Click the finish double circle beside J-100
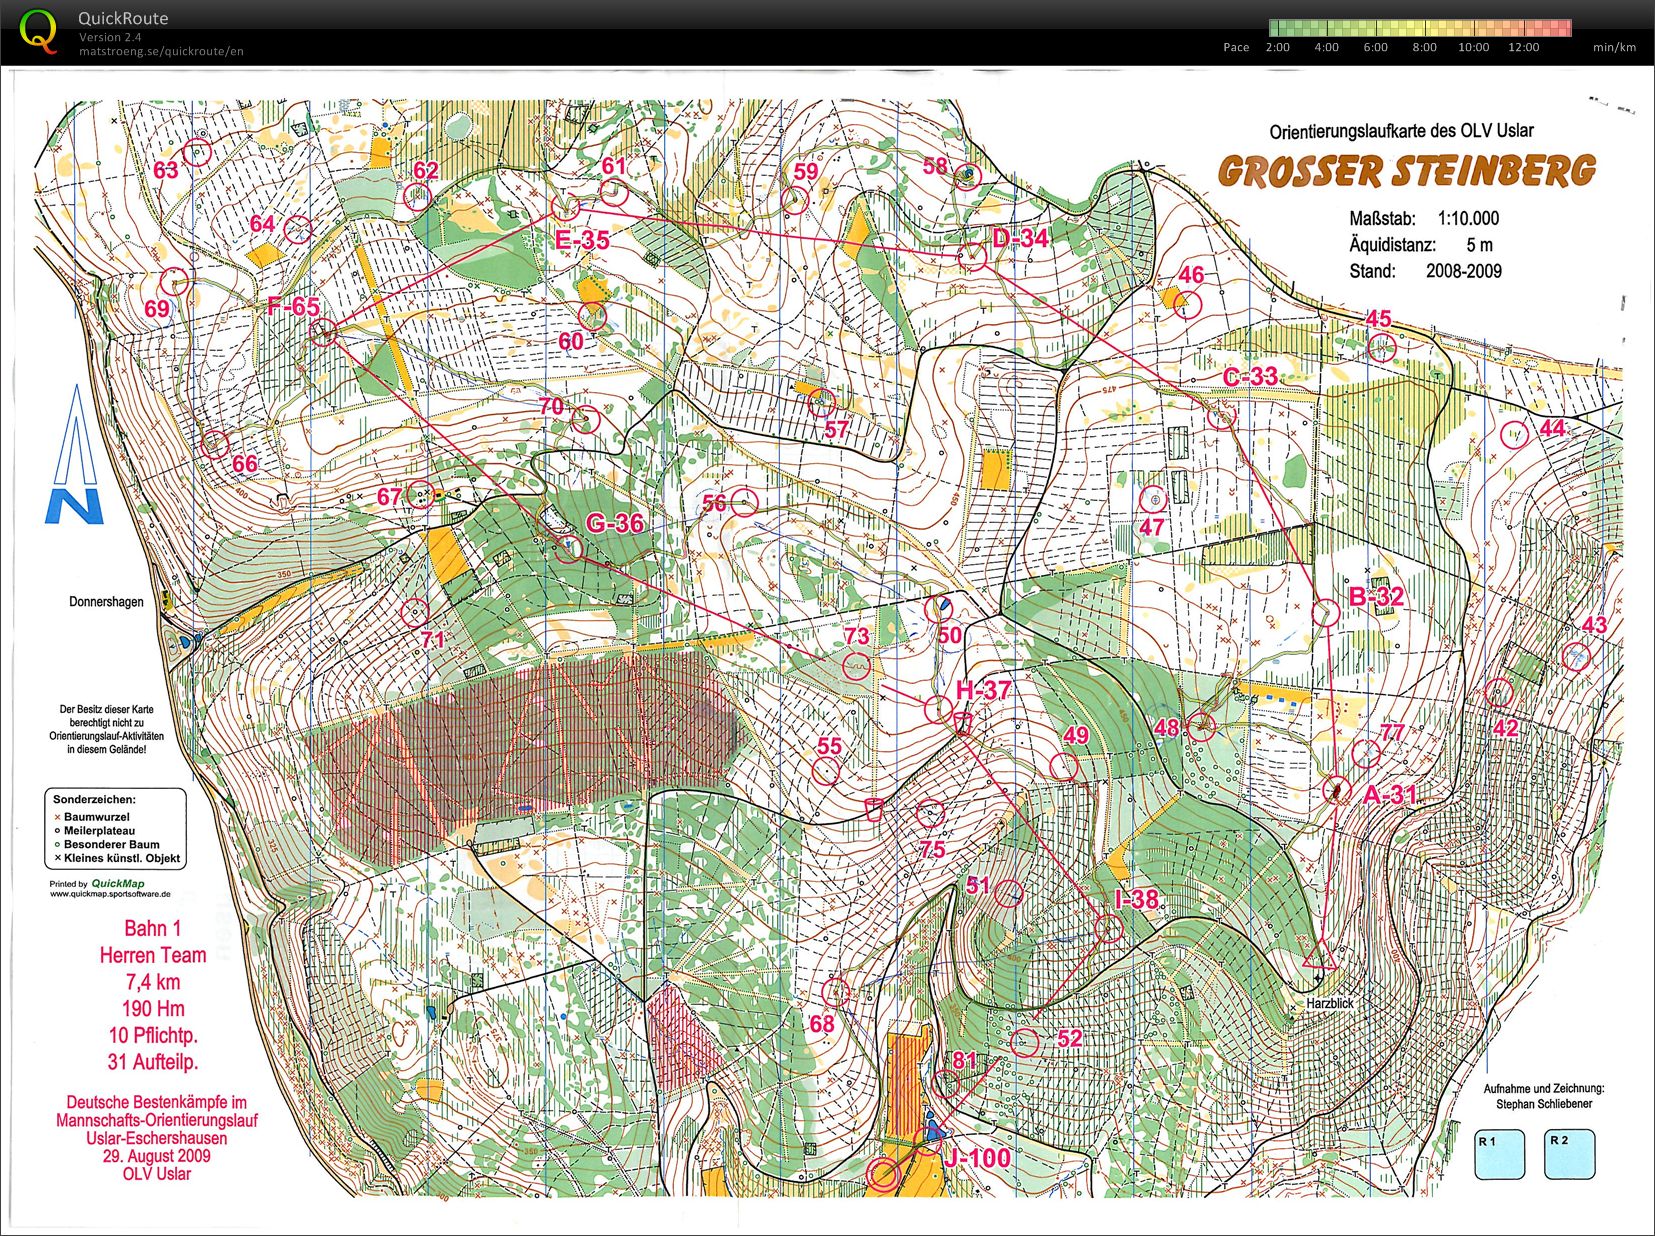1655x1236 pixels. [883, 1174]
